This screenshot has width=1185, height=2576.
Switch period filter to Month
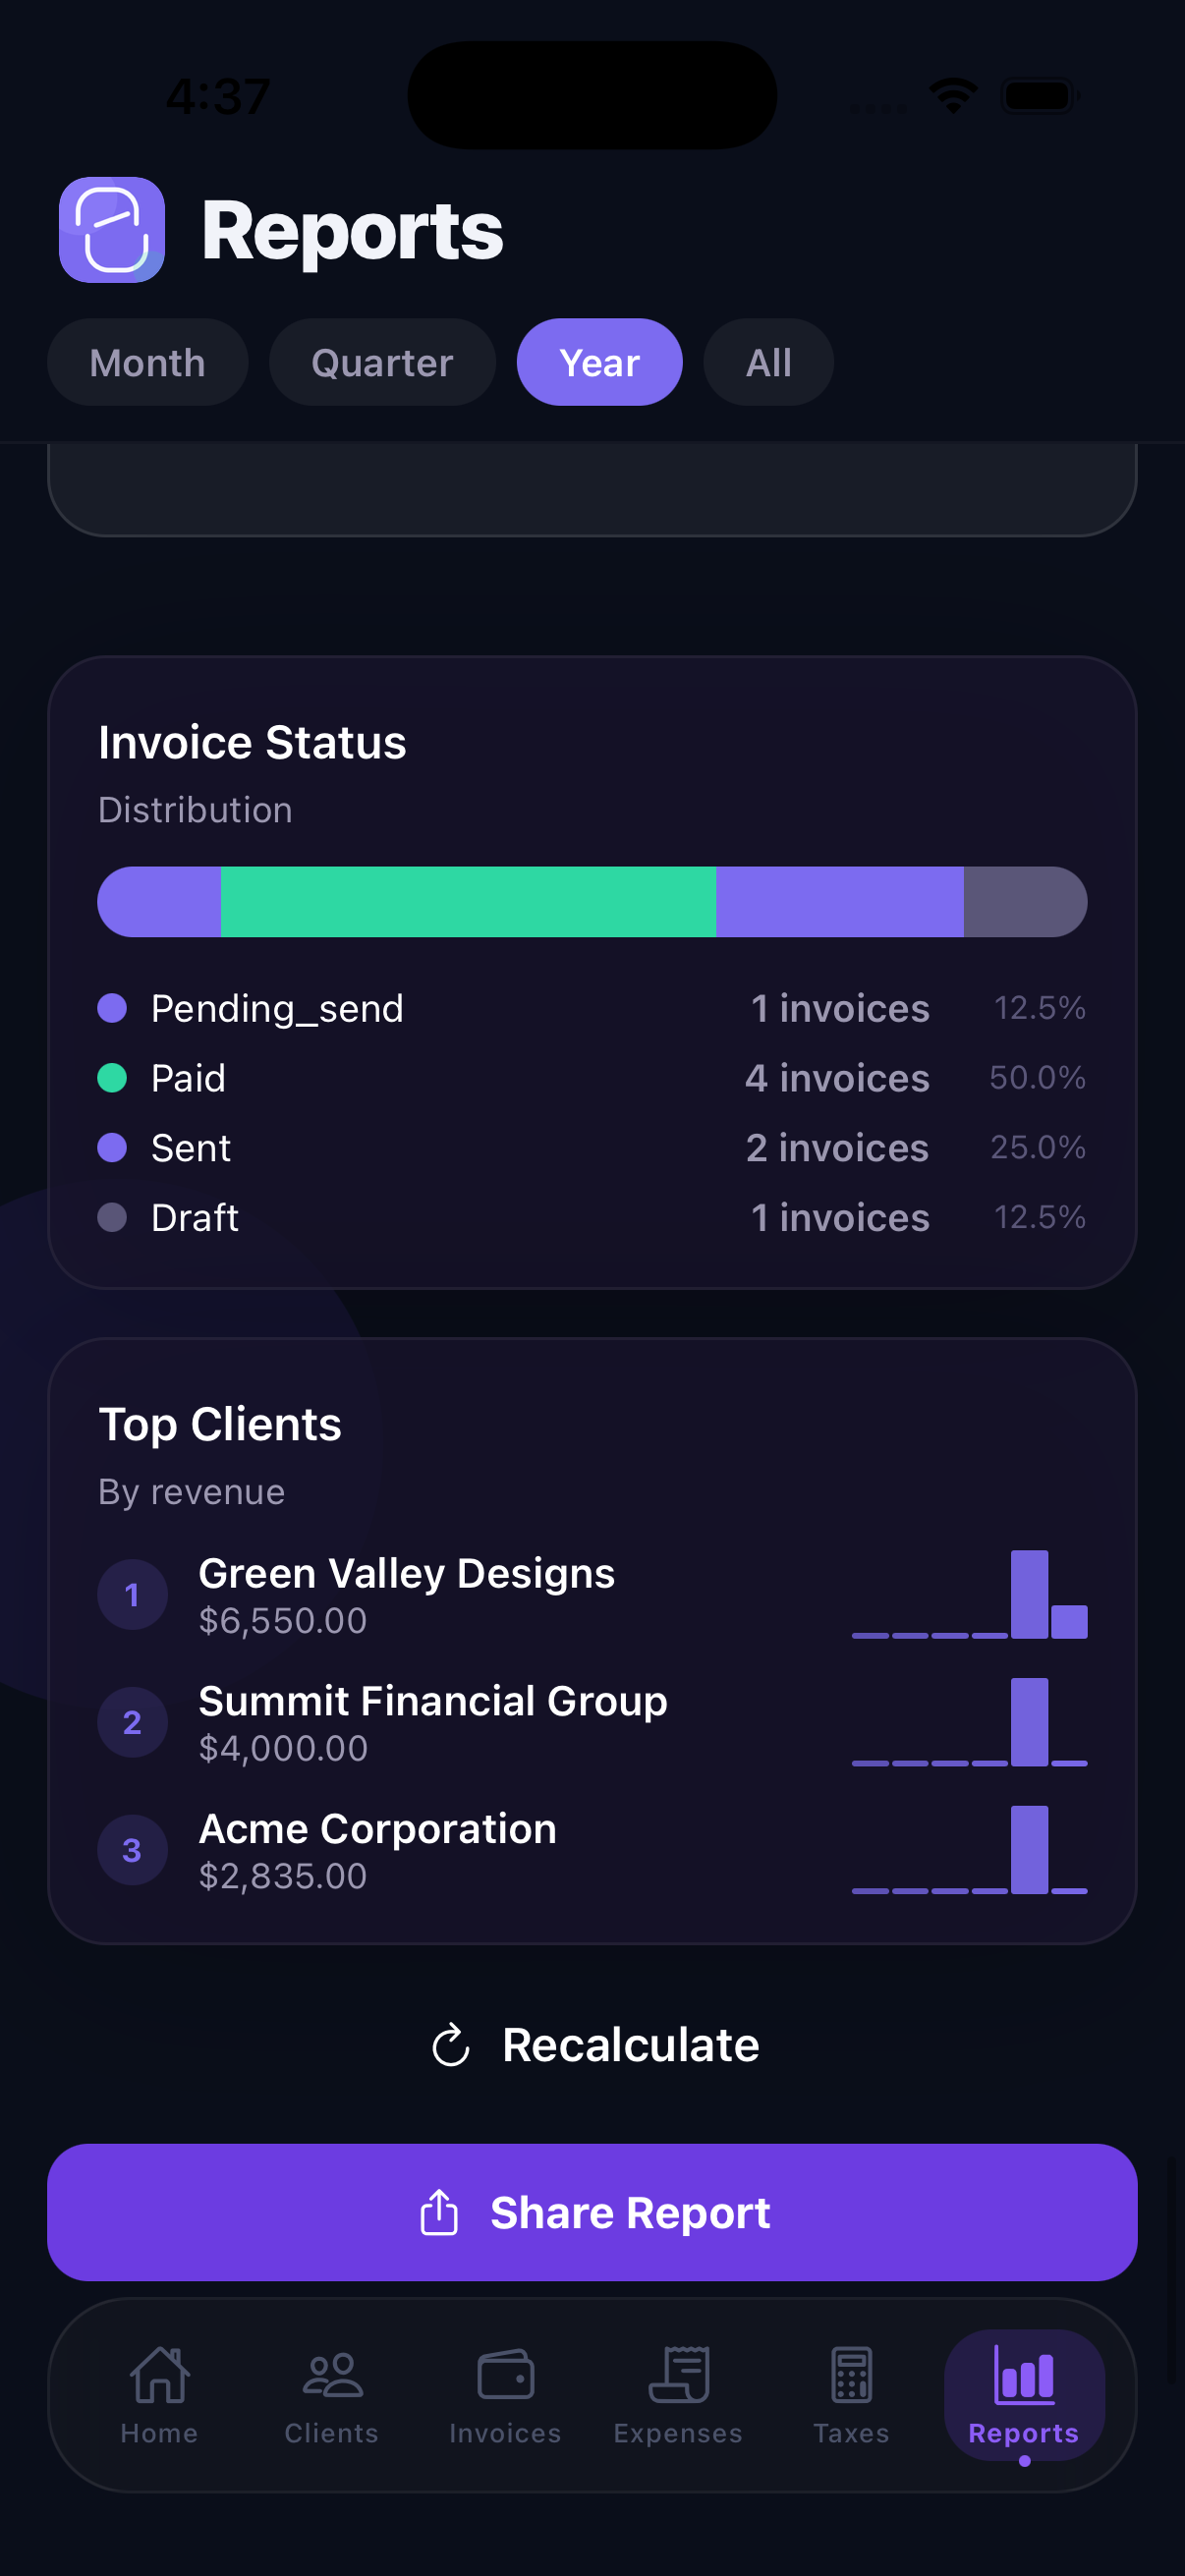pos(147,363)
